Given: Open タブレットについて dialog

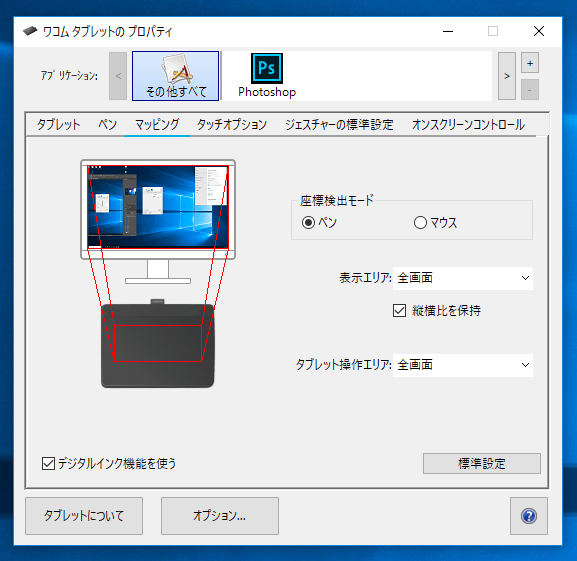Looking at the screenshot, I should [84, 516].
